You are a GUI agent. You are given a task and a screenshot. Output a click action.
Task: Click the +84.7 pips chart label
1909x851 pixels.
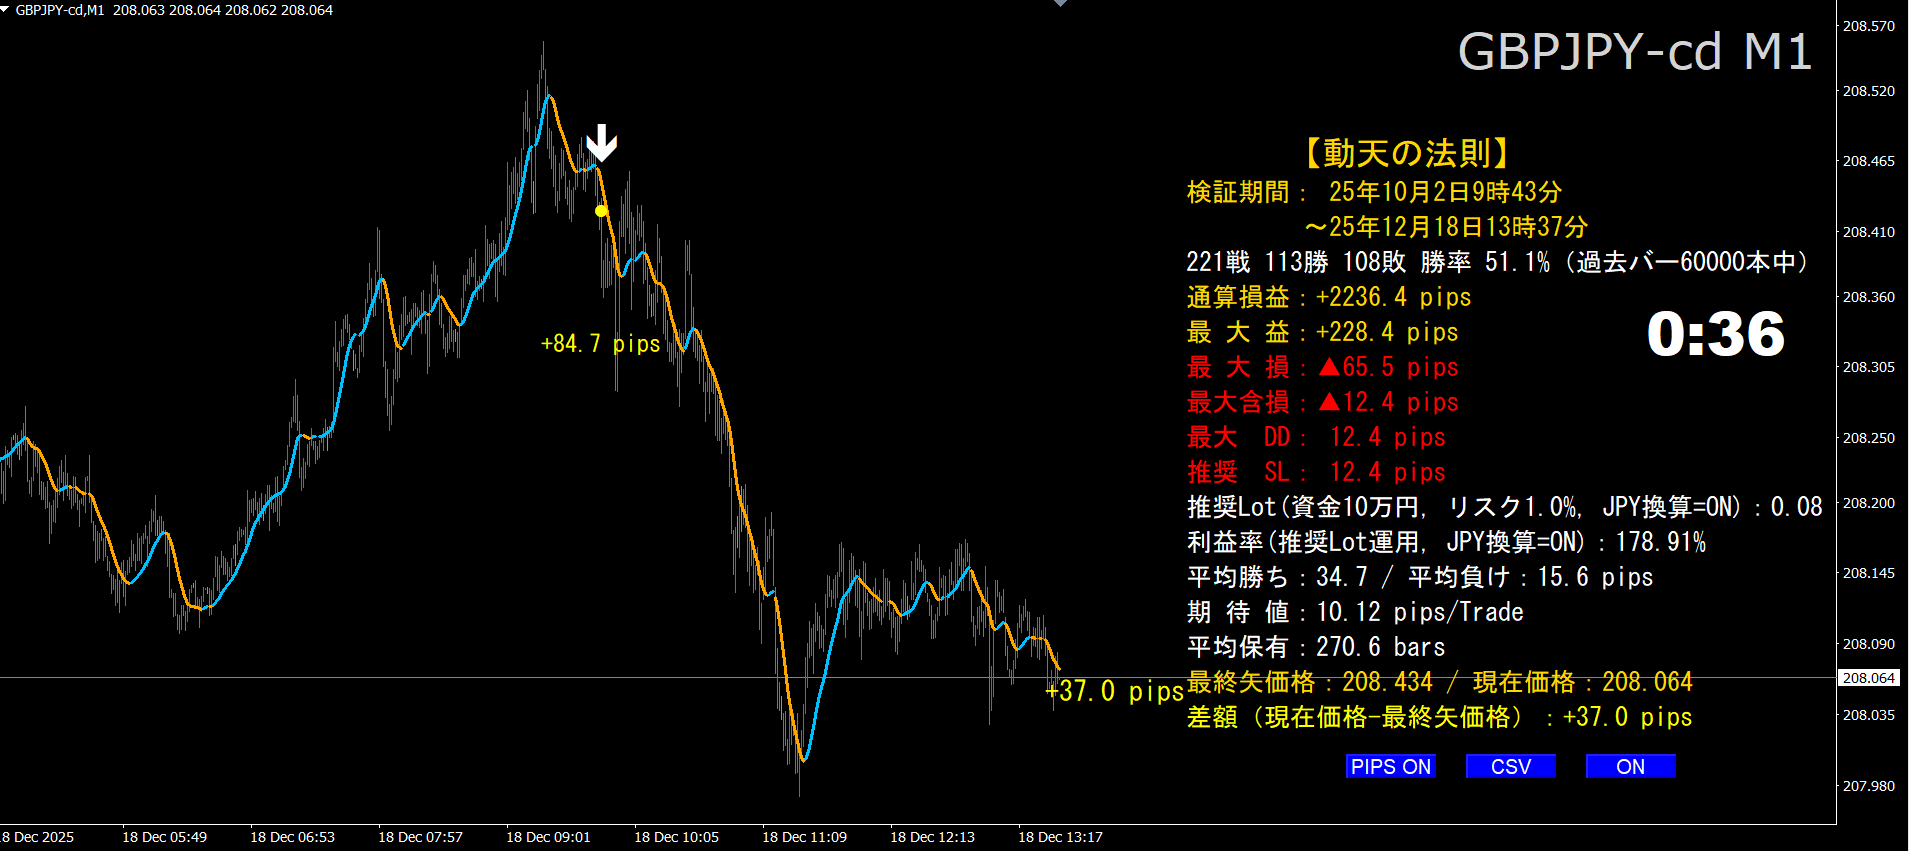[600, 343]
